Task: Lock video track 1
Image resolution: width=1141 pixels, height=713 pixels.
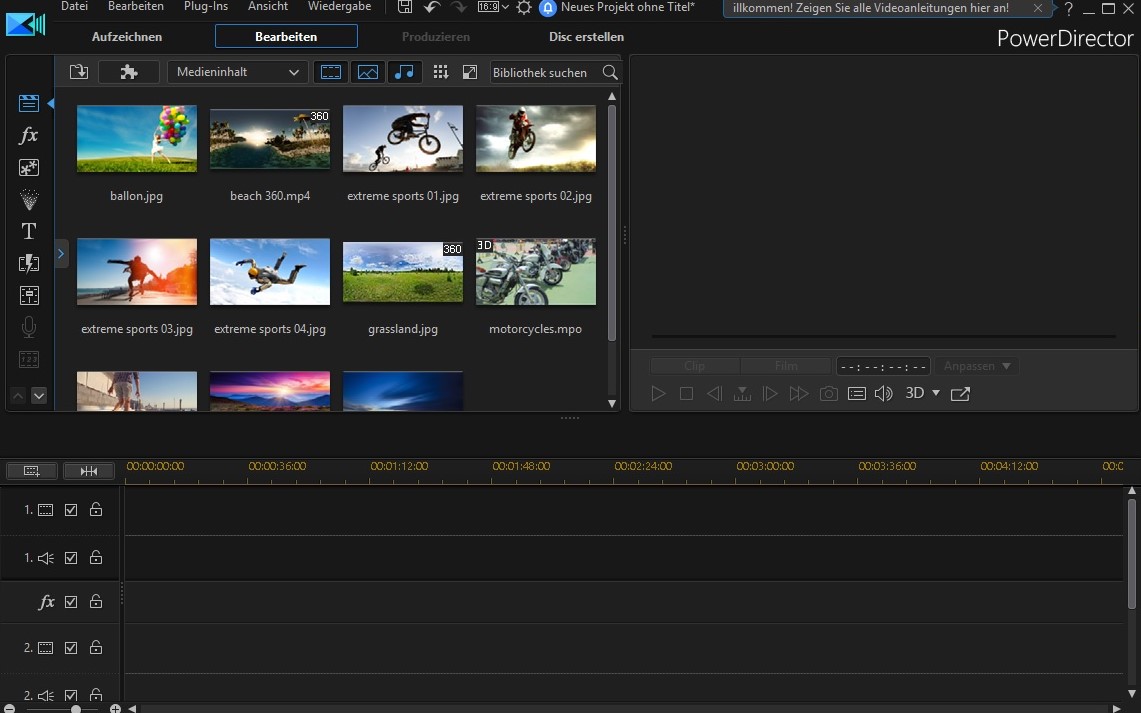Action: click(95, 509)
